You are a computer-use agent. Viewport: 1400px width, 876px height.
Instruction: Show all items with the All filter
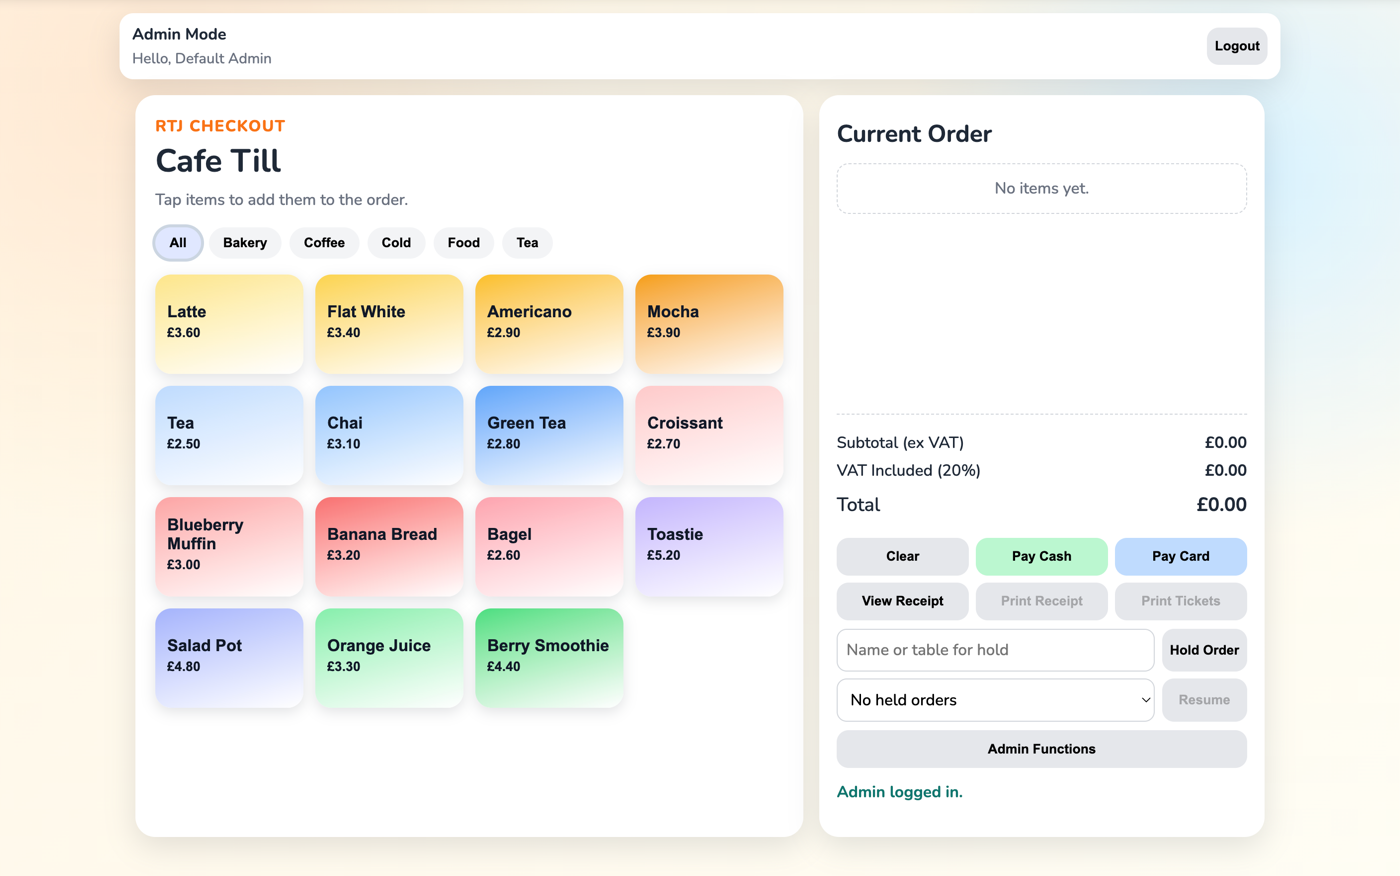pos(178,243)
